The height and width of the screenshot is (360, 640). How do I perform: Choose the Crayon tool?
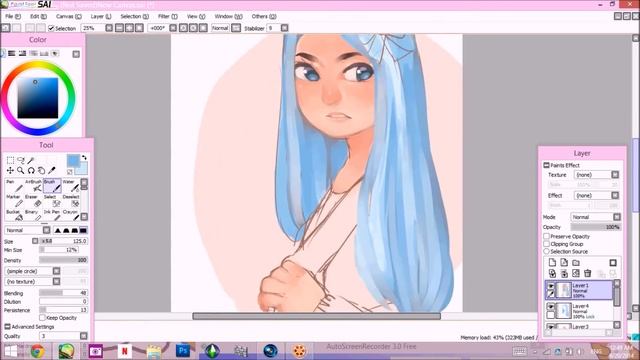71,216
